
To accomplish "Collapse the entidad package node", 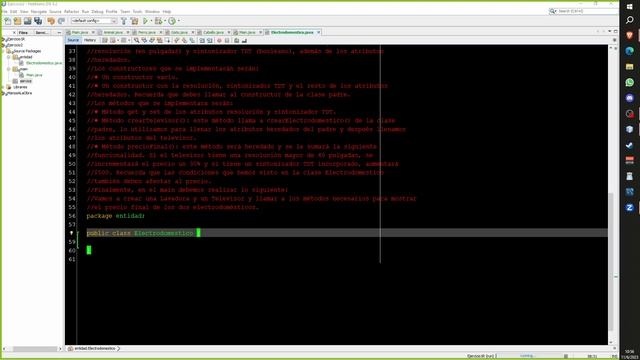I will click(x=9, y=57).
